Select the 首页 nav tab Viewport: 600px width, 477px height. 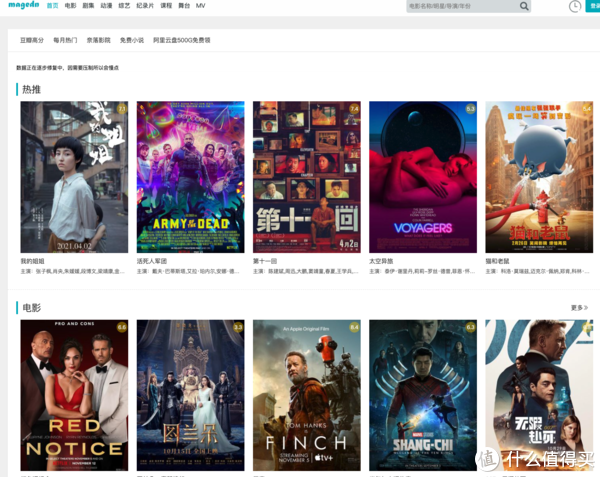click(52, 6)
